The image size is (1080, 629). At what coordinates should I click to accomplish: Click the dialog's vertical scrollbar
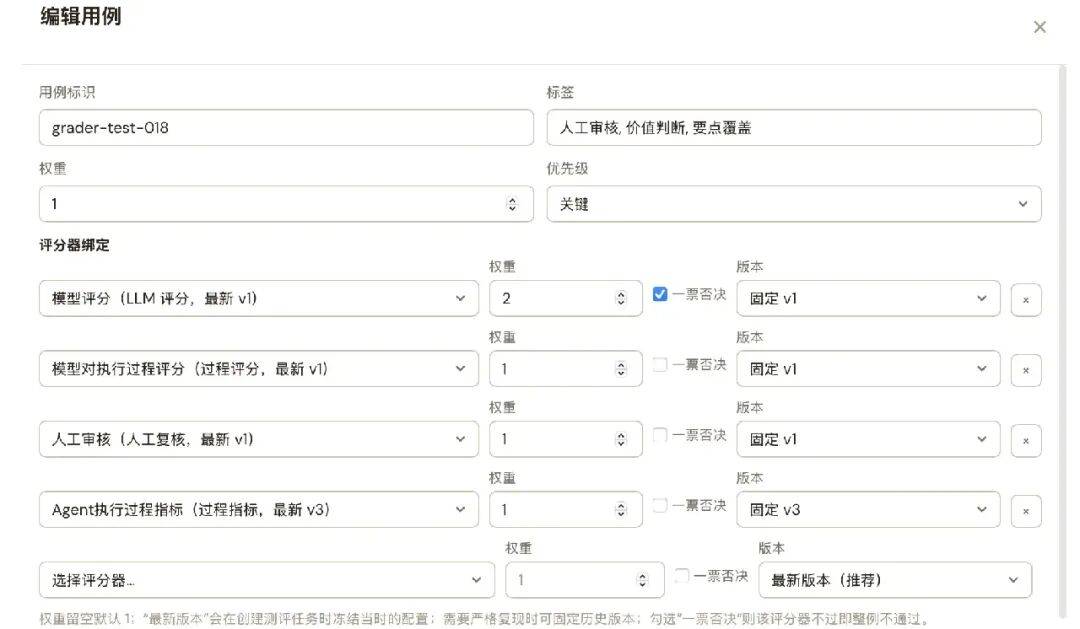(1063, 342)
